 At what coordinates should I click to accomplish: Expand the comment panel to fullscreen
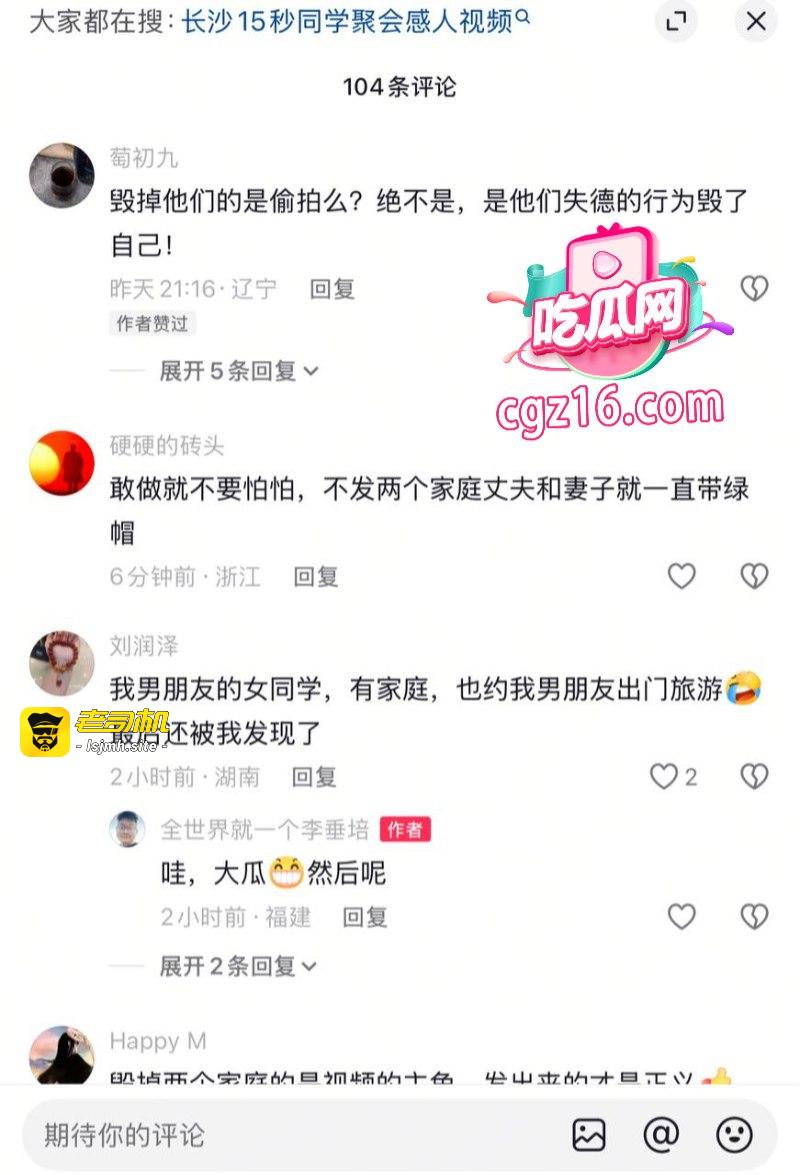pos(676,21)
